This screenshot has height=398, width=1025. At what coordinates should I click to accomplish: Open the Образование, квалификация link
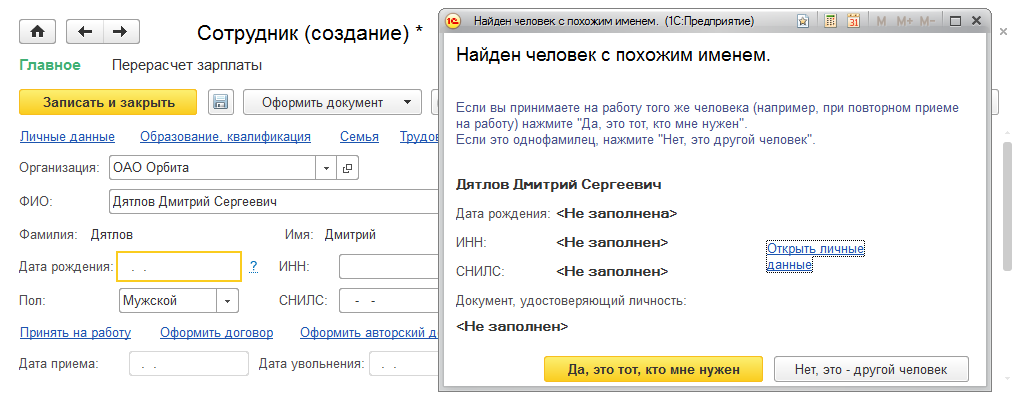click(226, 137)
